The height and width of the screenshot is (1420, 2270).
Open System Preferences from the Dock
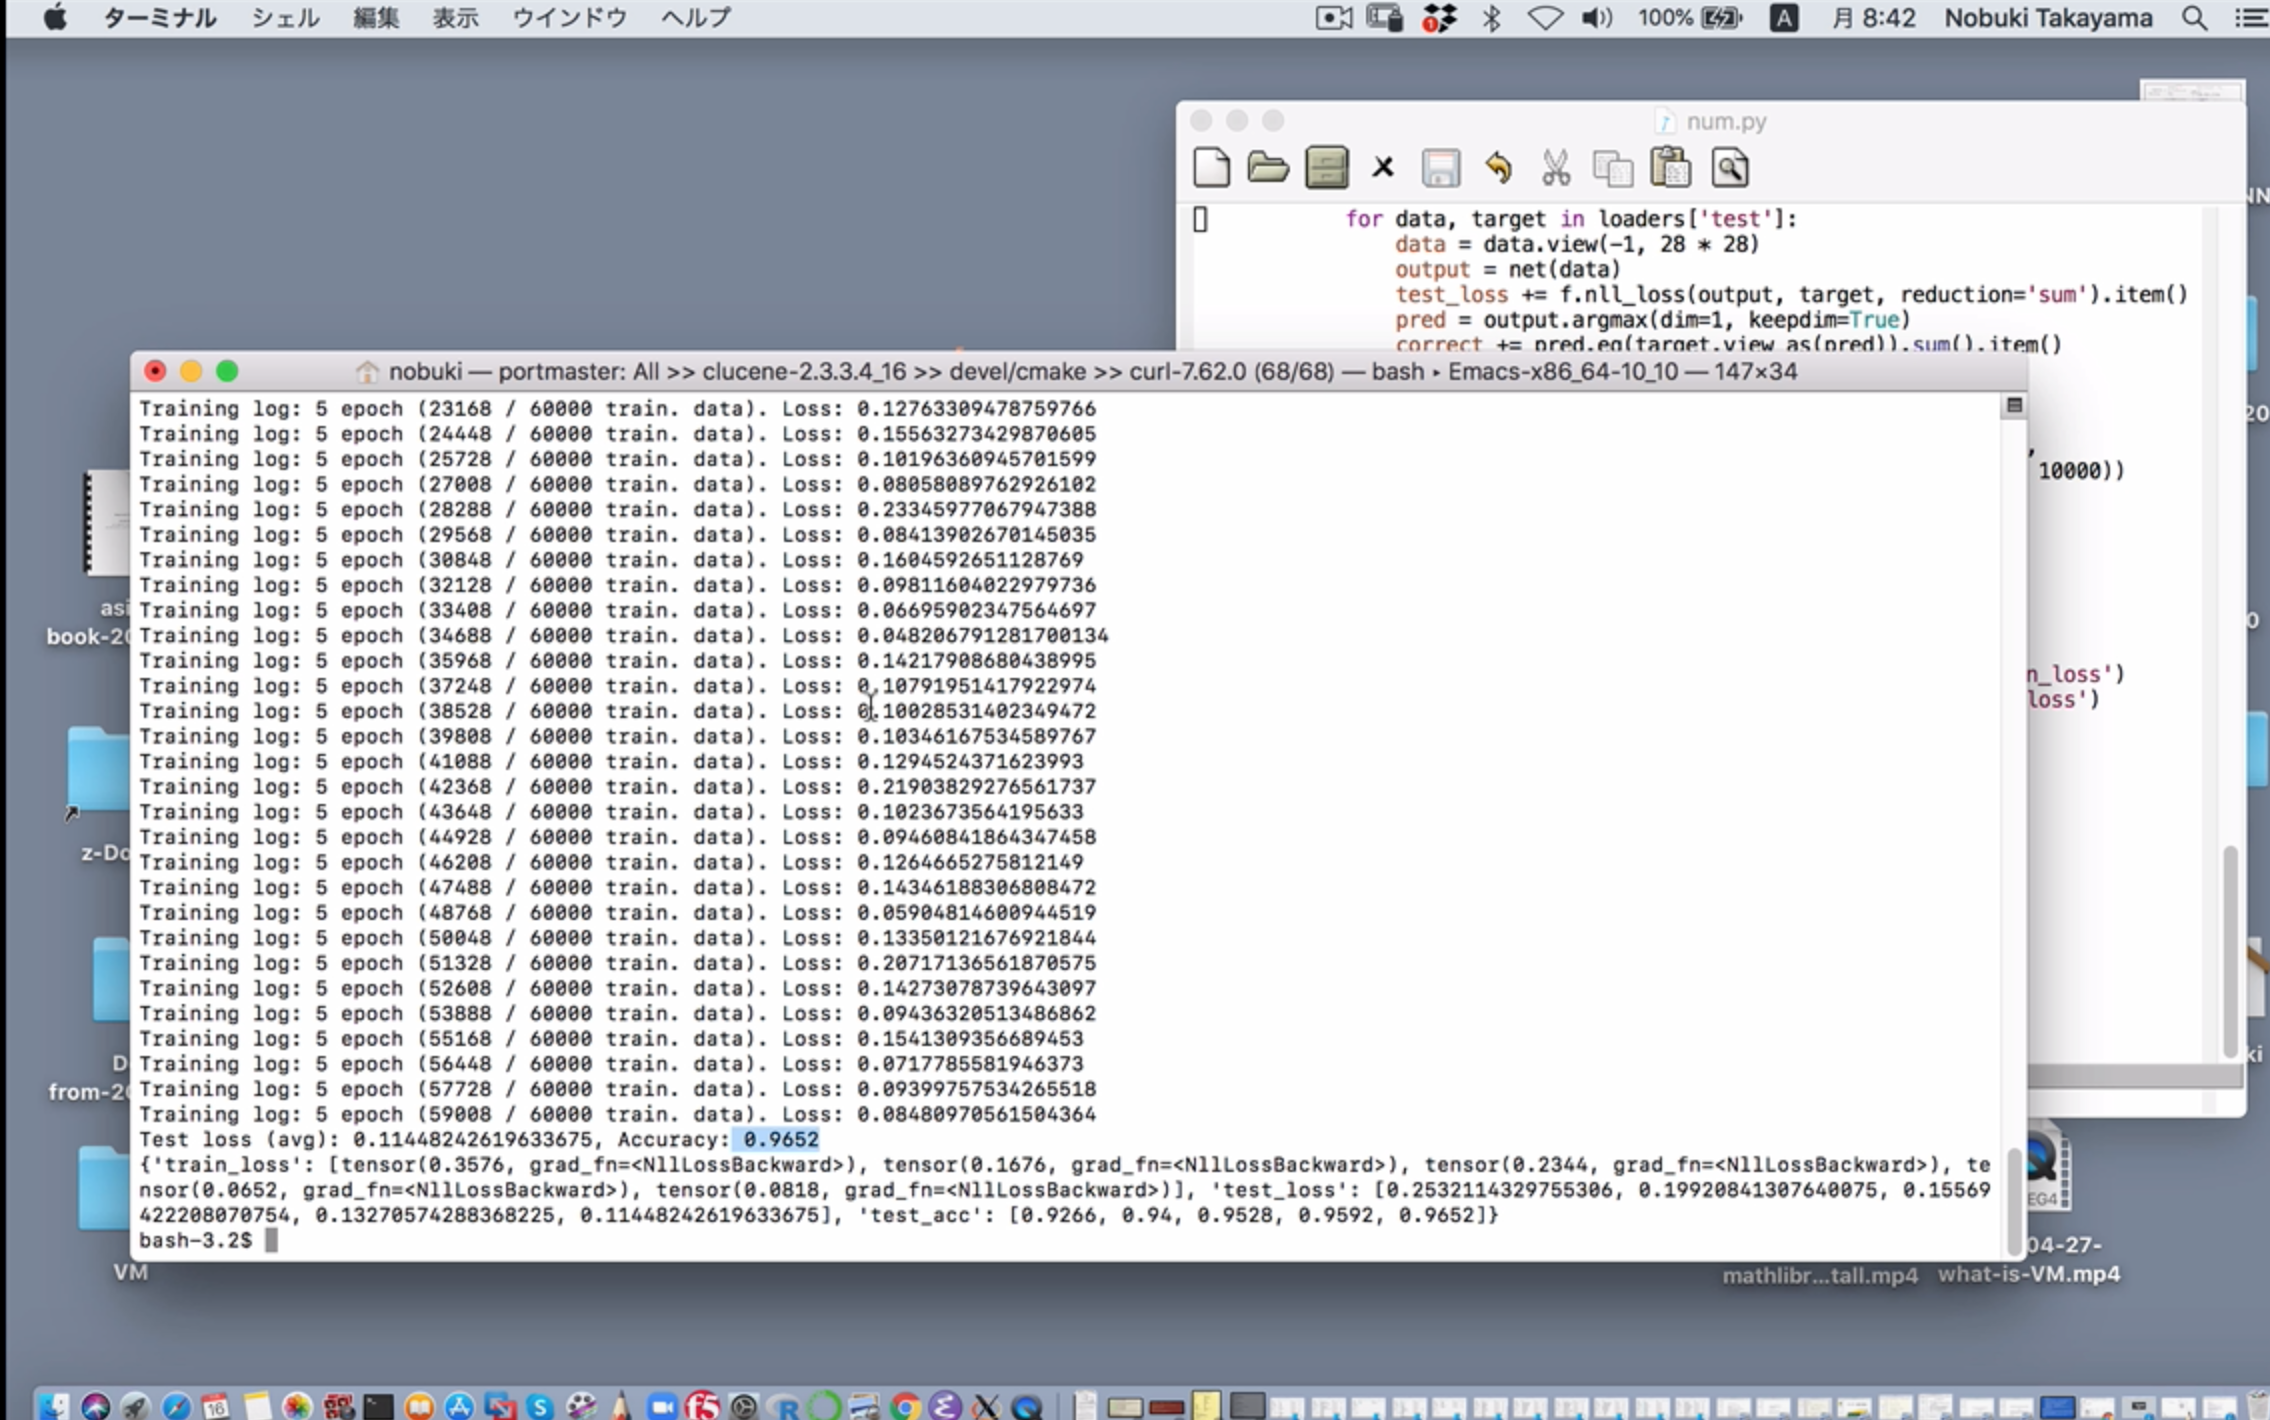pos(743,1406)
